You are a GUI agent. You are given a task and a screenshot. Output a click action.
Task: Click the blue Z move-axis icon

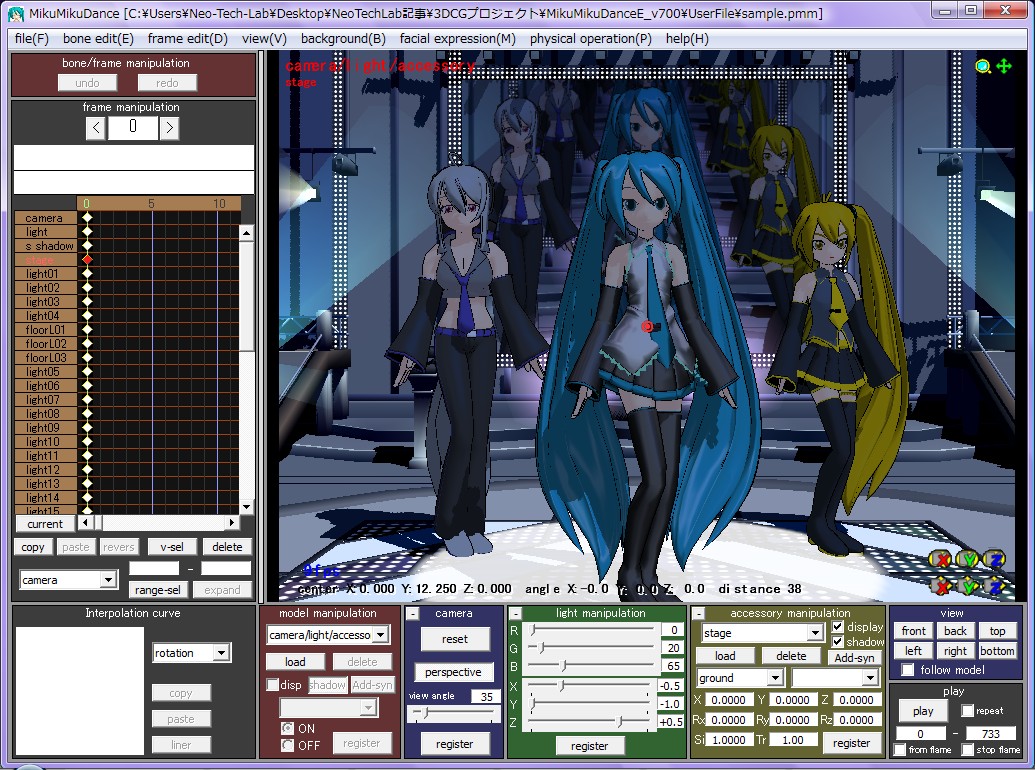[x=994, y=585]
